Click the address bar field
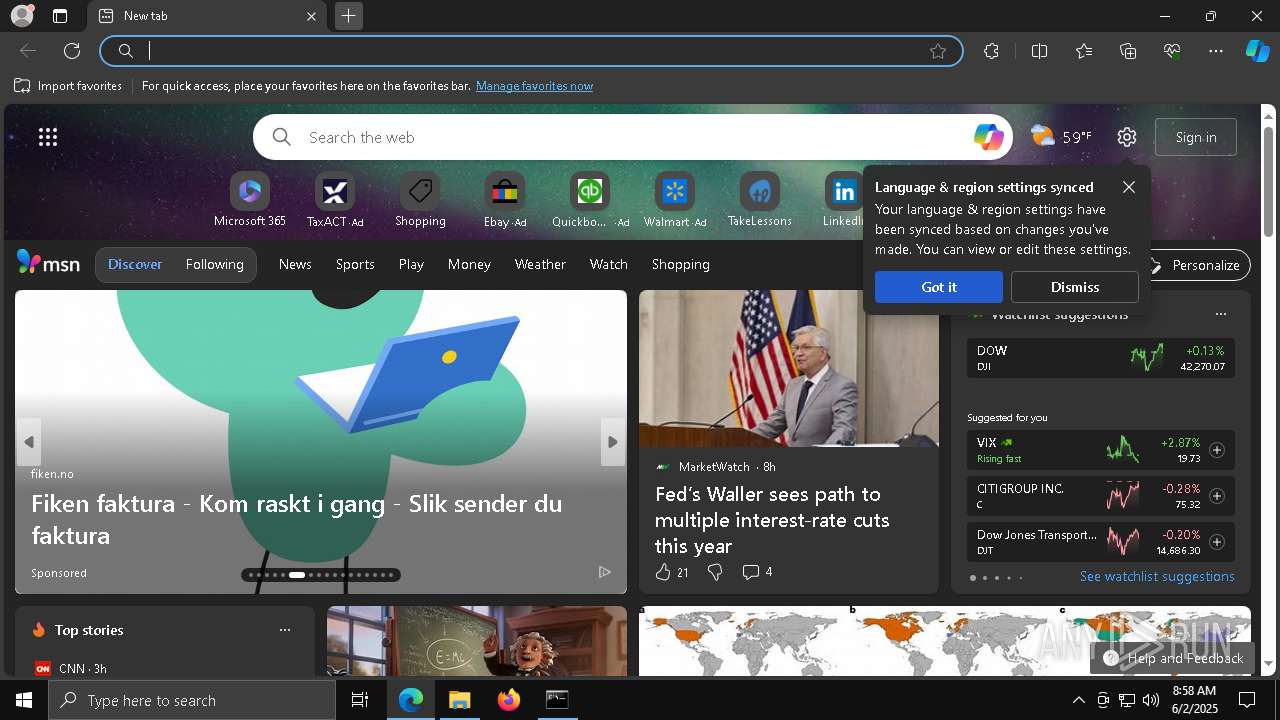 531,51
